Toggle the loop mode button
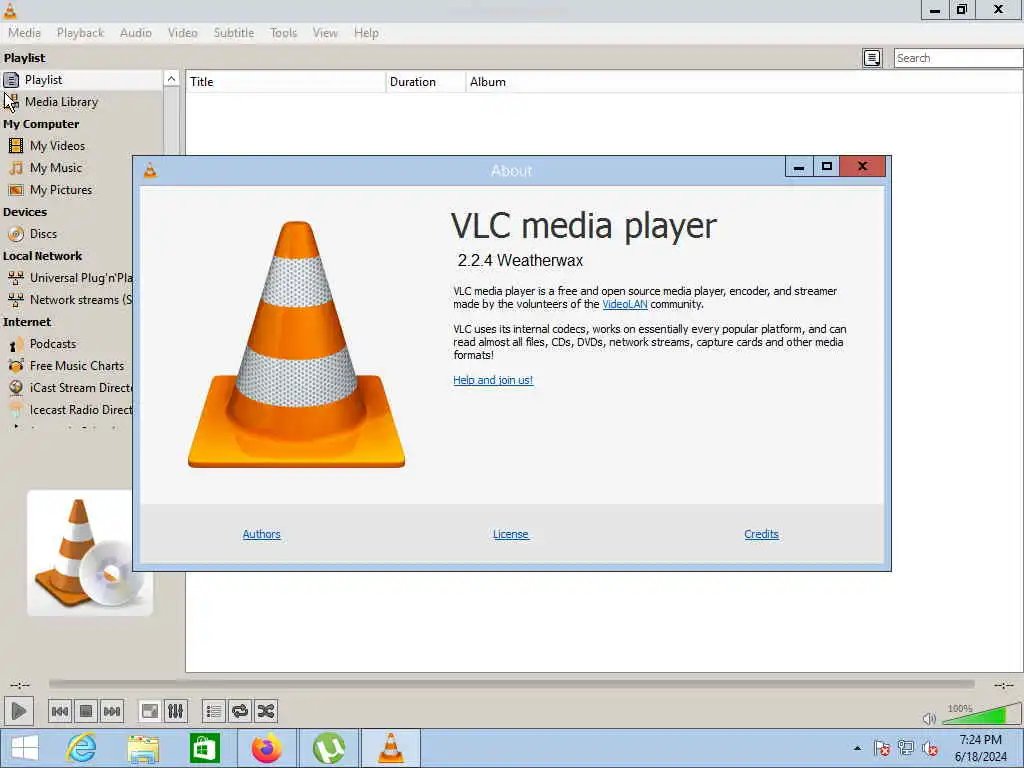The width and height of the screenshot is (1024, 768). pos(240,711)
